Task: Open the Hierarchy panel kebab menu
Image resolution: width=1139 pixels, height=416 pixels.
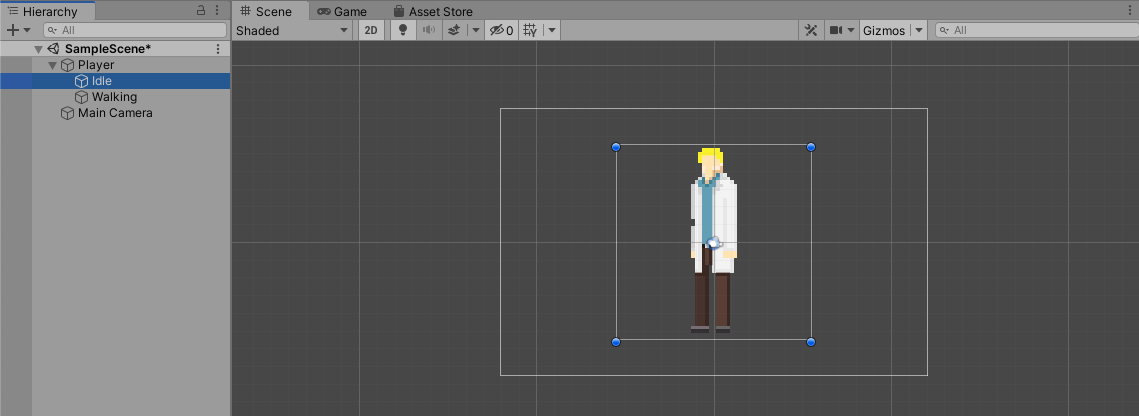Action: [216, 10]
